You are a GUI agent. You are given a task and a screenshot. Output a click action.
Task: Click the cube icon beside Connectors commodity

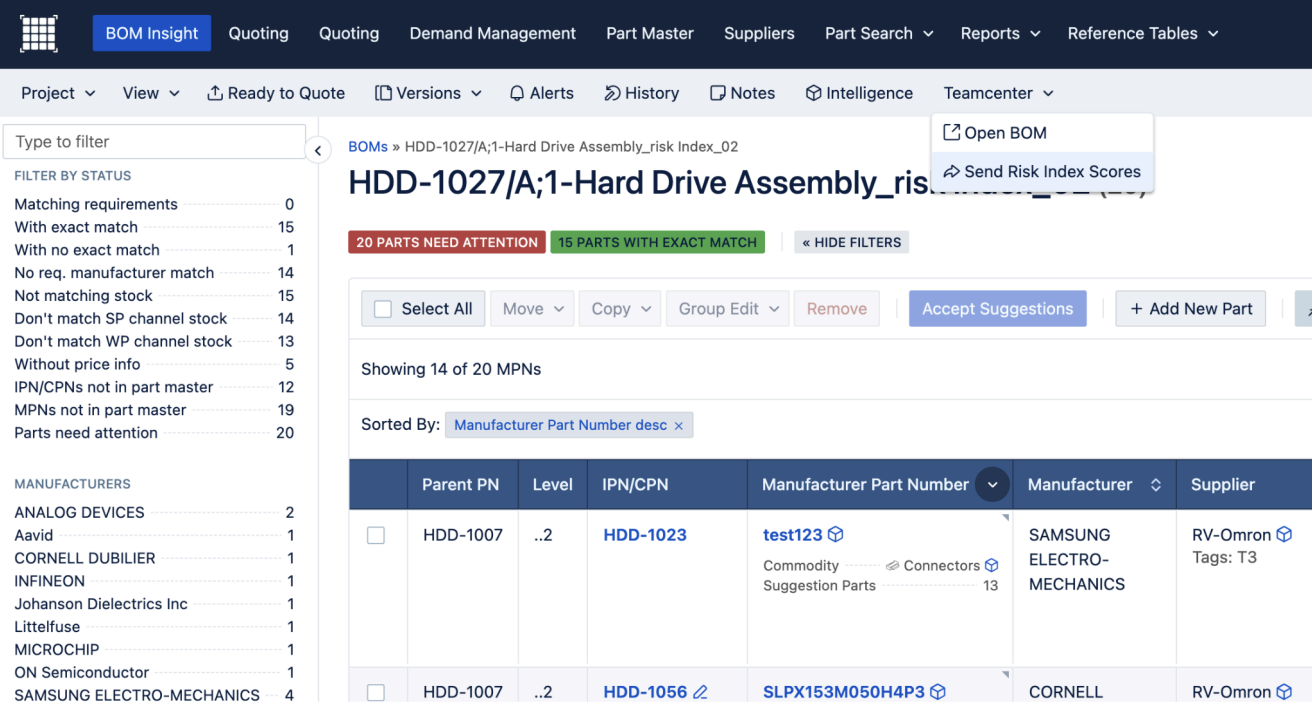point(992,566)
